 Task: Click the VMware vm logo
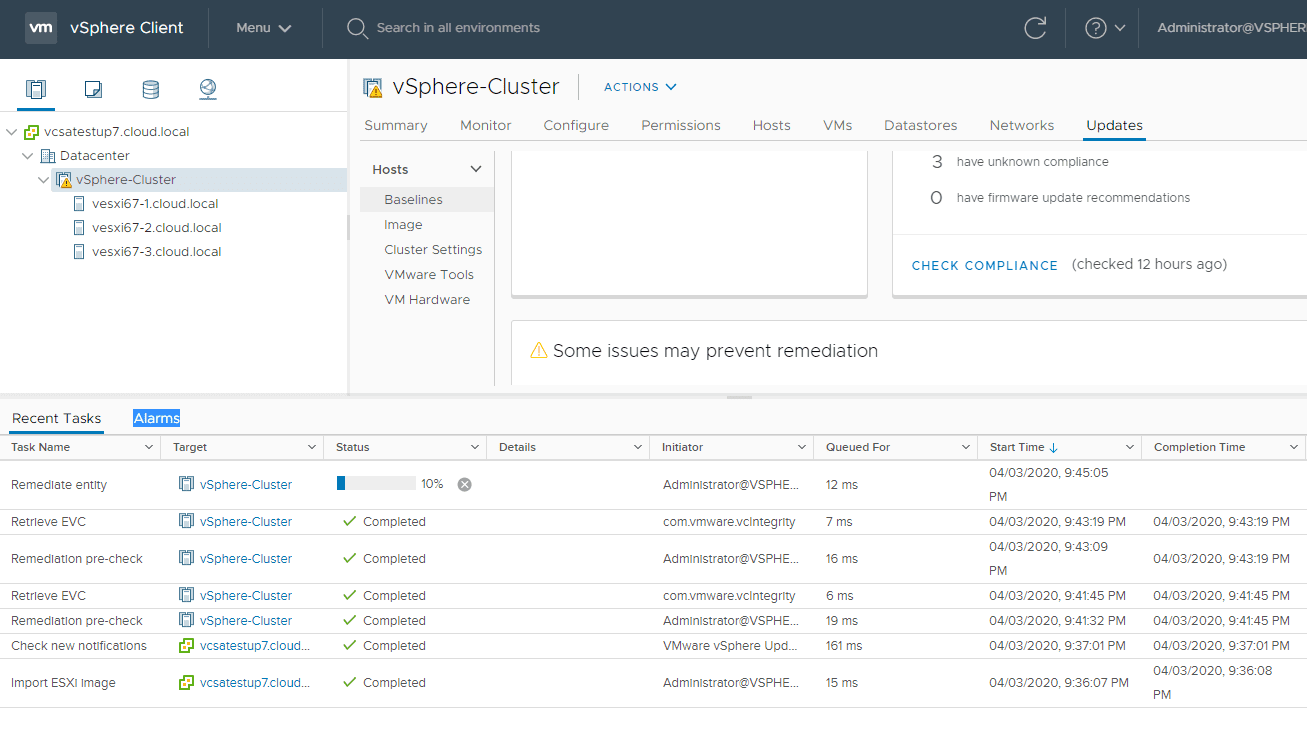41,28
